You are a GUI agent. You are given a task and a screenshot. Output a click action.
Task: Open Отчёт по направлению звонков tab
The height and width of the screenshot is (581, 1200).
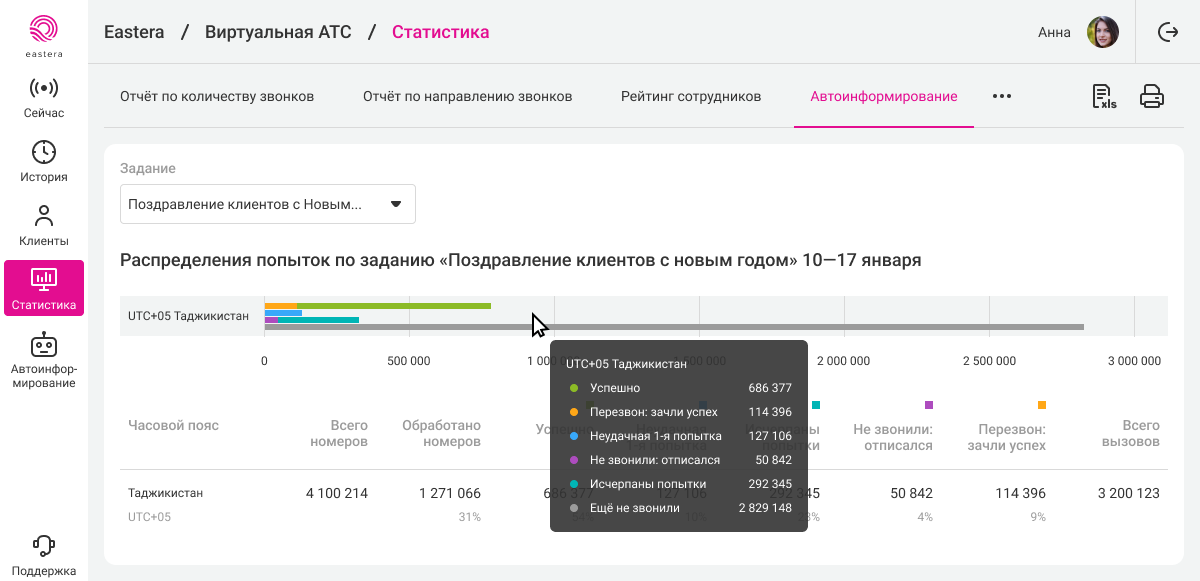coord(467,97)
